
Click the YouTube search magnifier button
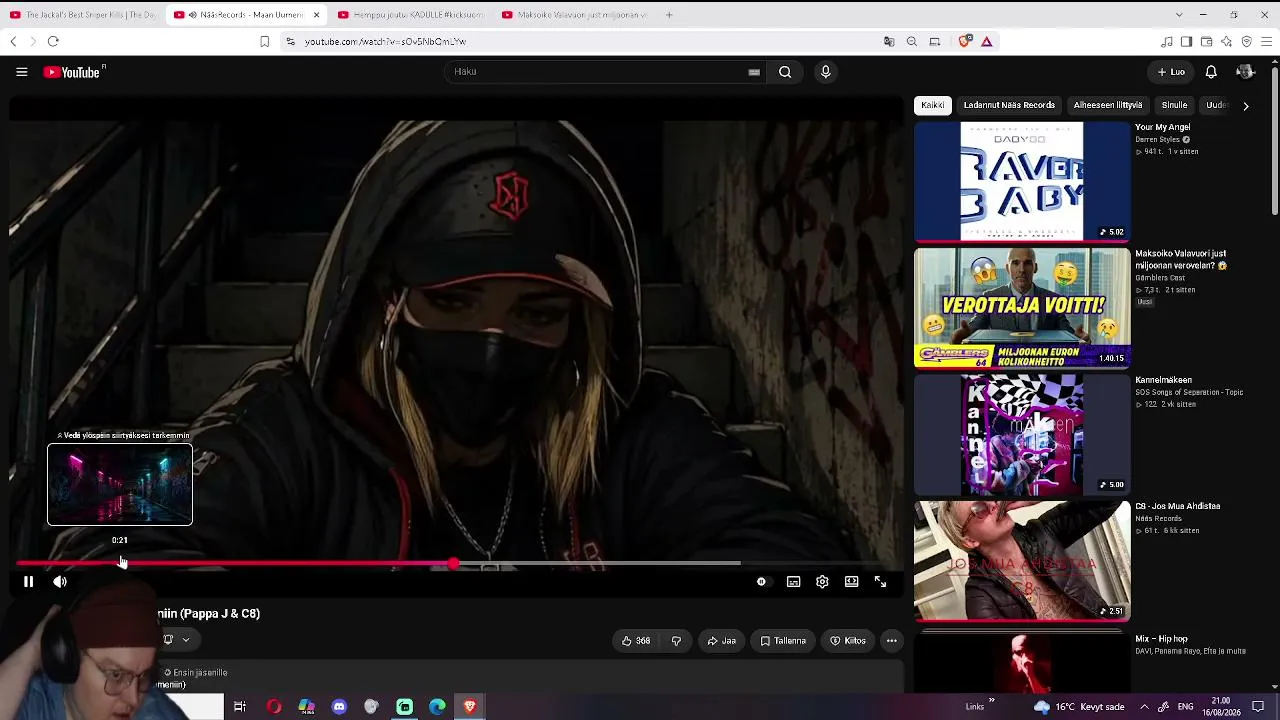785,72
